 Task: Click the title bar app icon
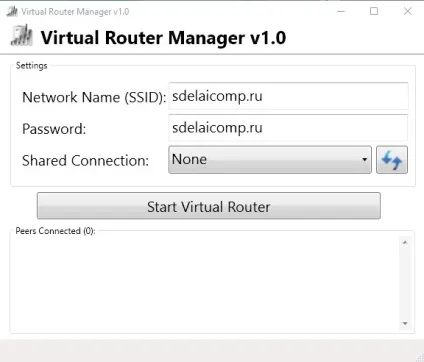(12, 11)
